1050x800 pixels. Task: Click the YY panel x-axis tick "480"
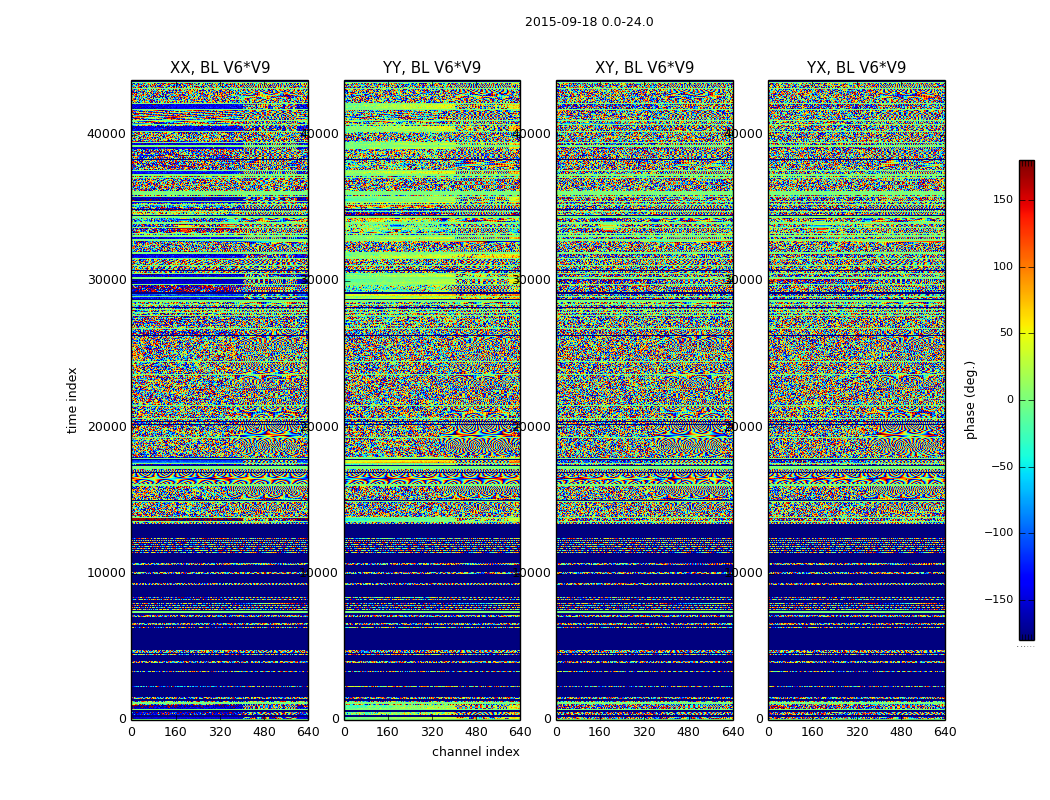point(476,732)
